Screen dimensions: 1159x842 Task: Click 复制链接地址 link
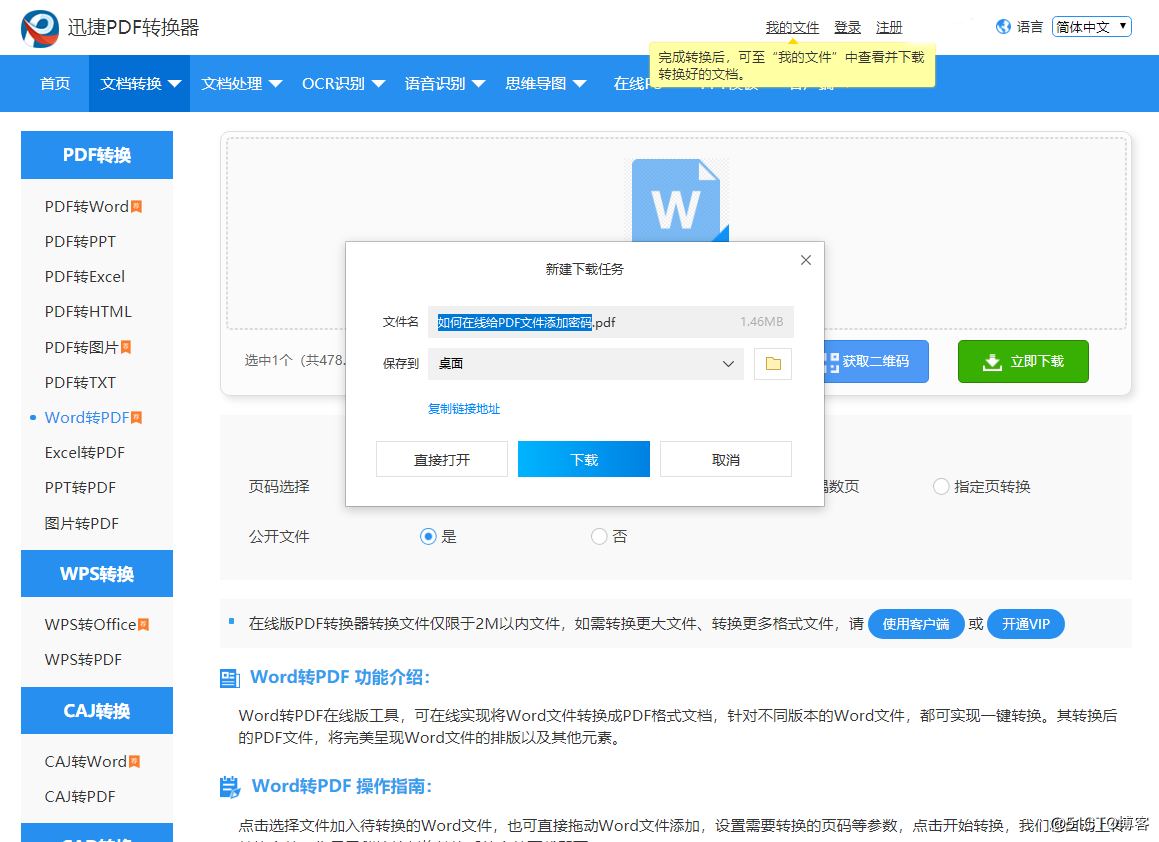coord(464,409)
